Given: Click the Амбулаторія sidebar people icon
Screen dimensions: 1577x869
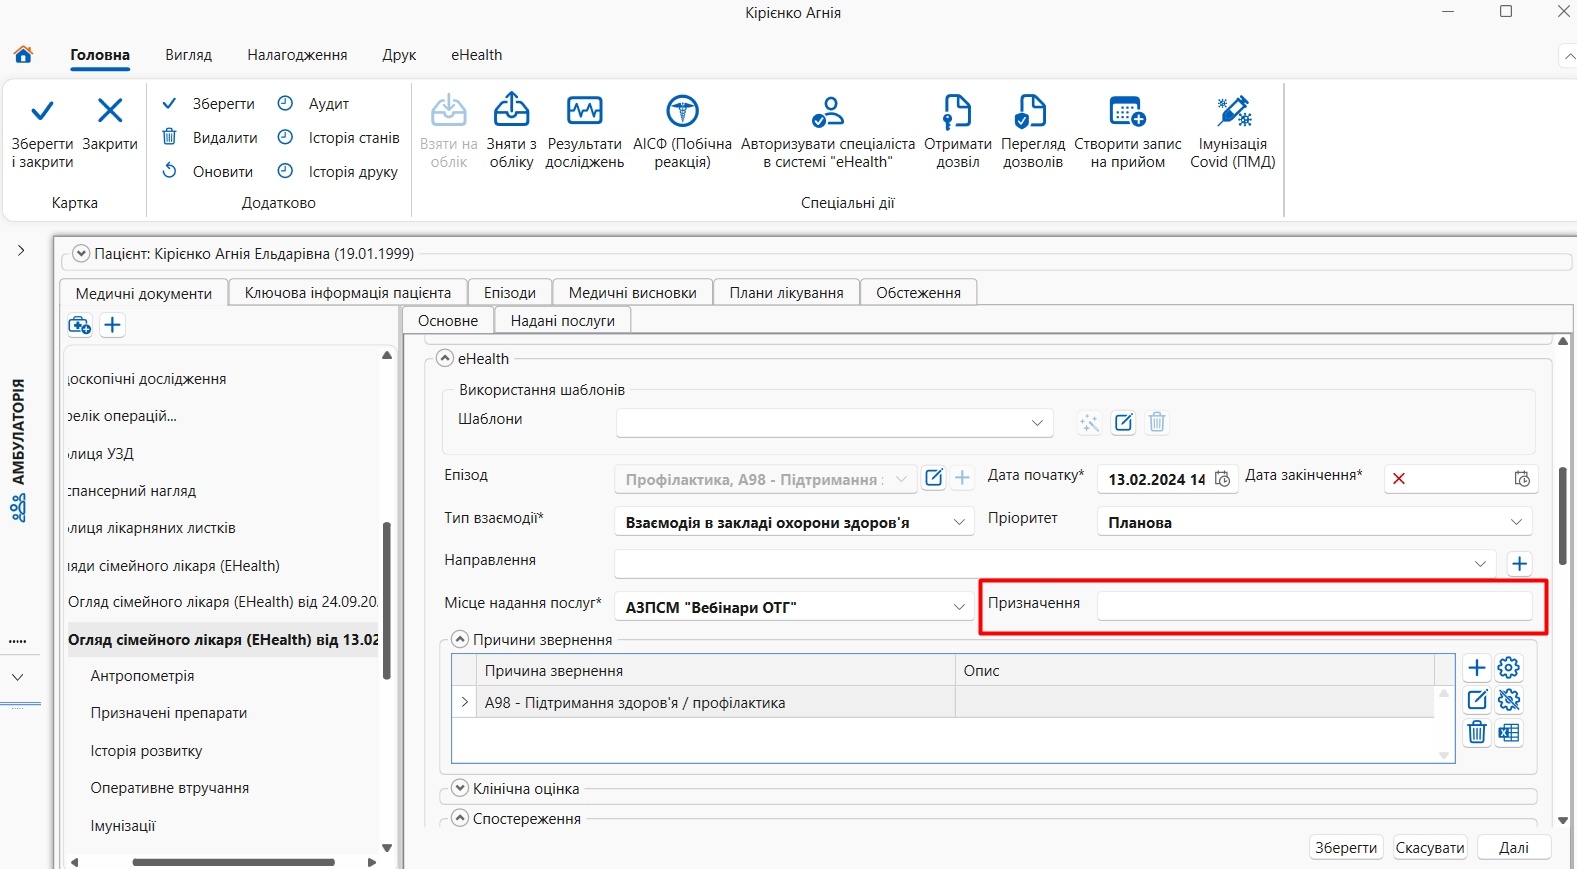Looking at the screenshot, I should pos(18,508).
